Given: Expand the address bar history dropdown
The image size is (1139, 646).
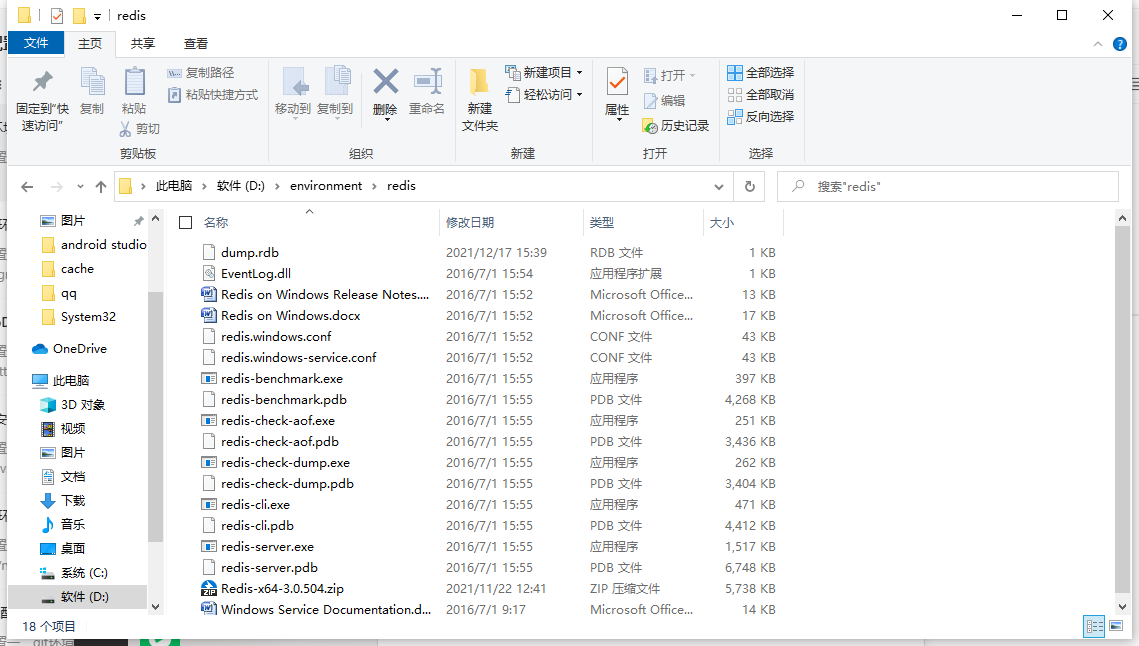Looking at the screenshot, I should 718,187.
